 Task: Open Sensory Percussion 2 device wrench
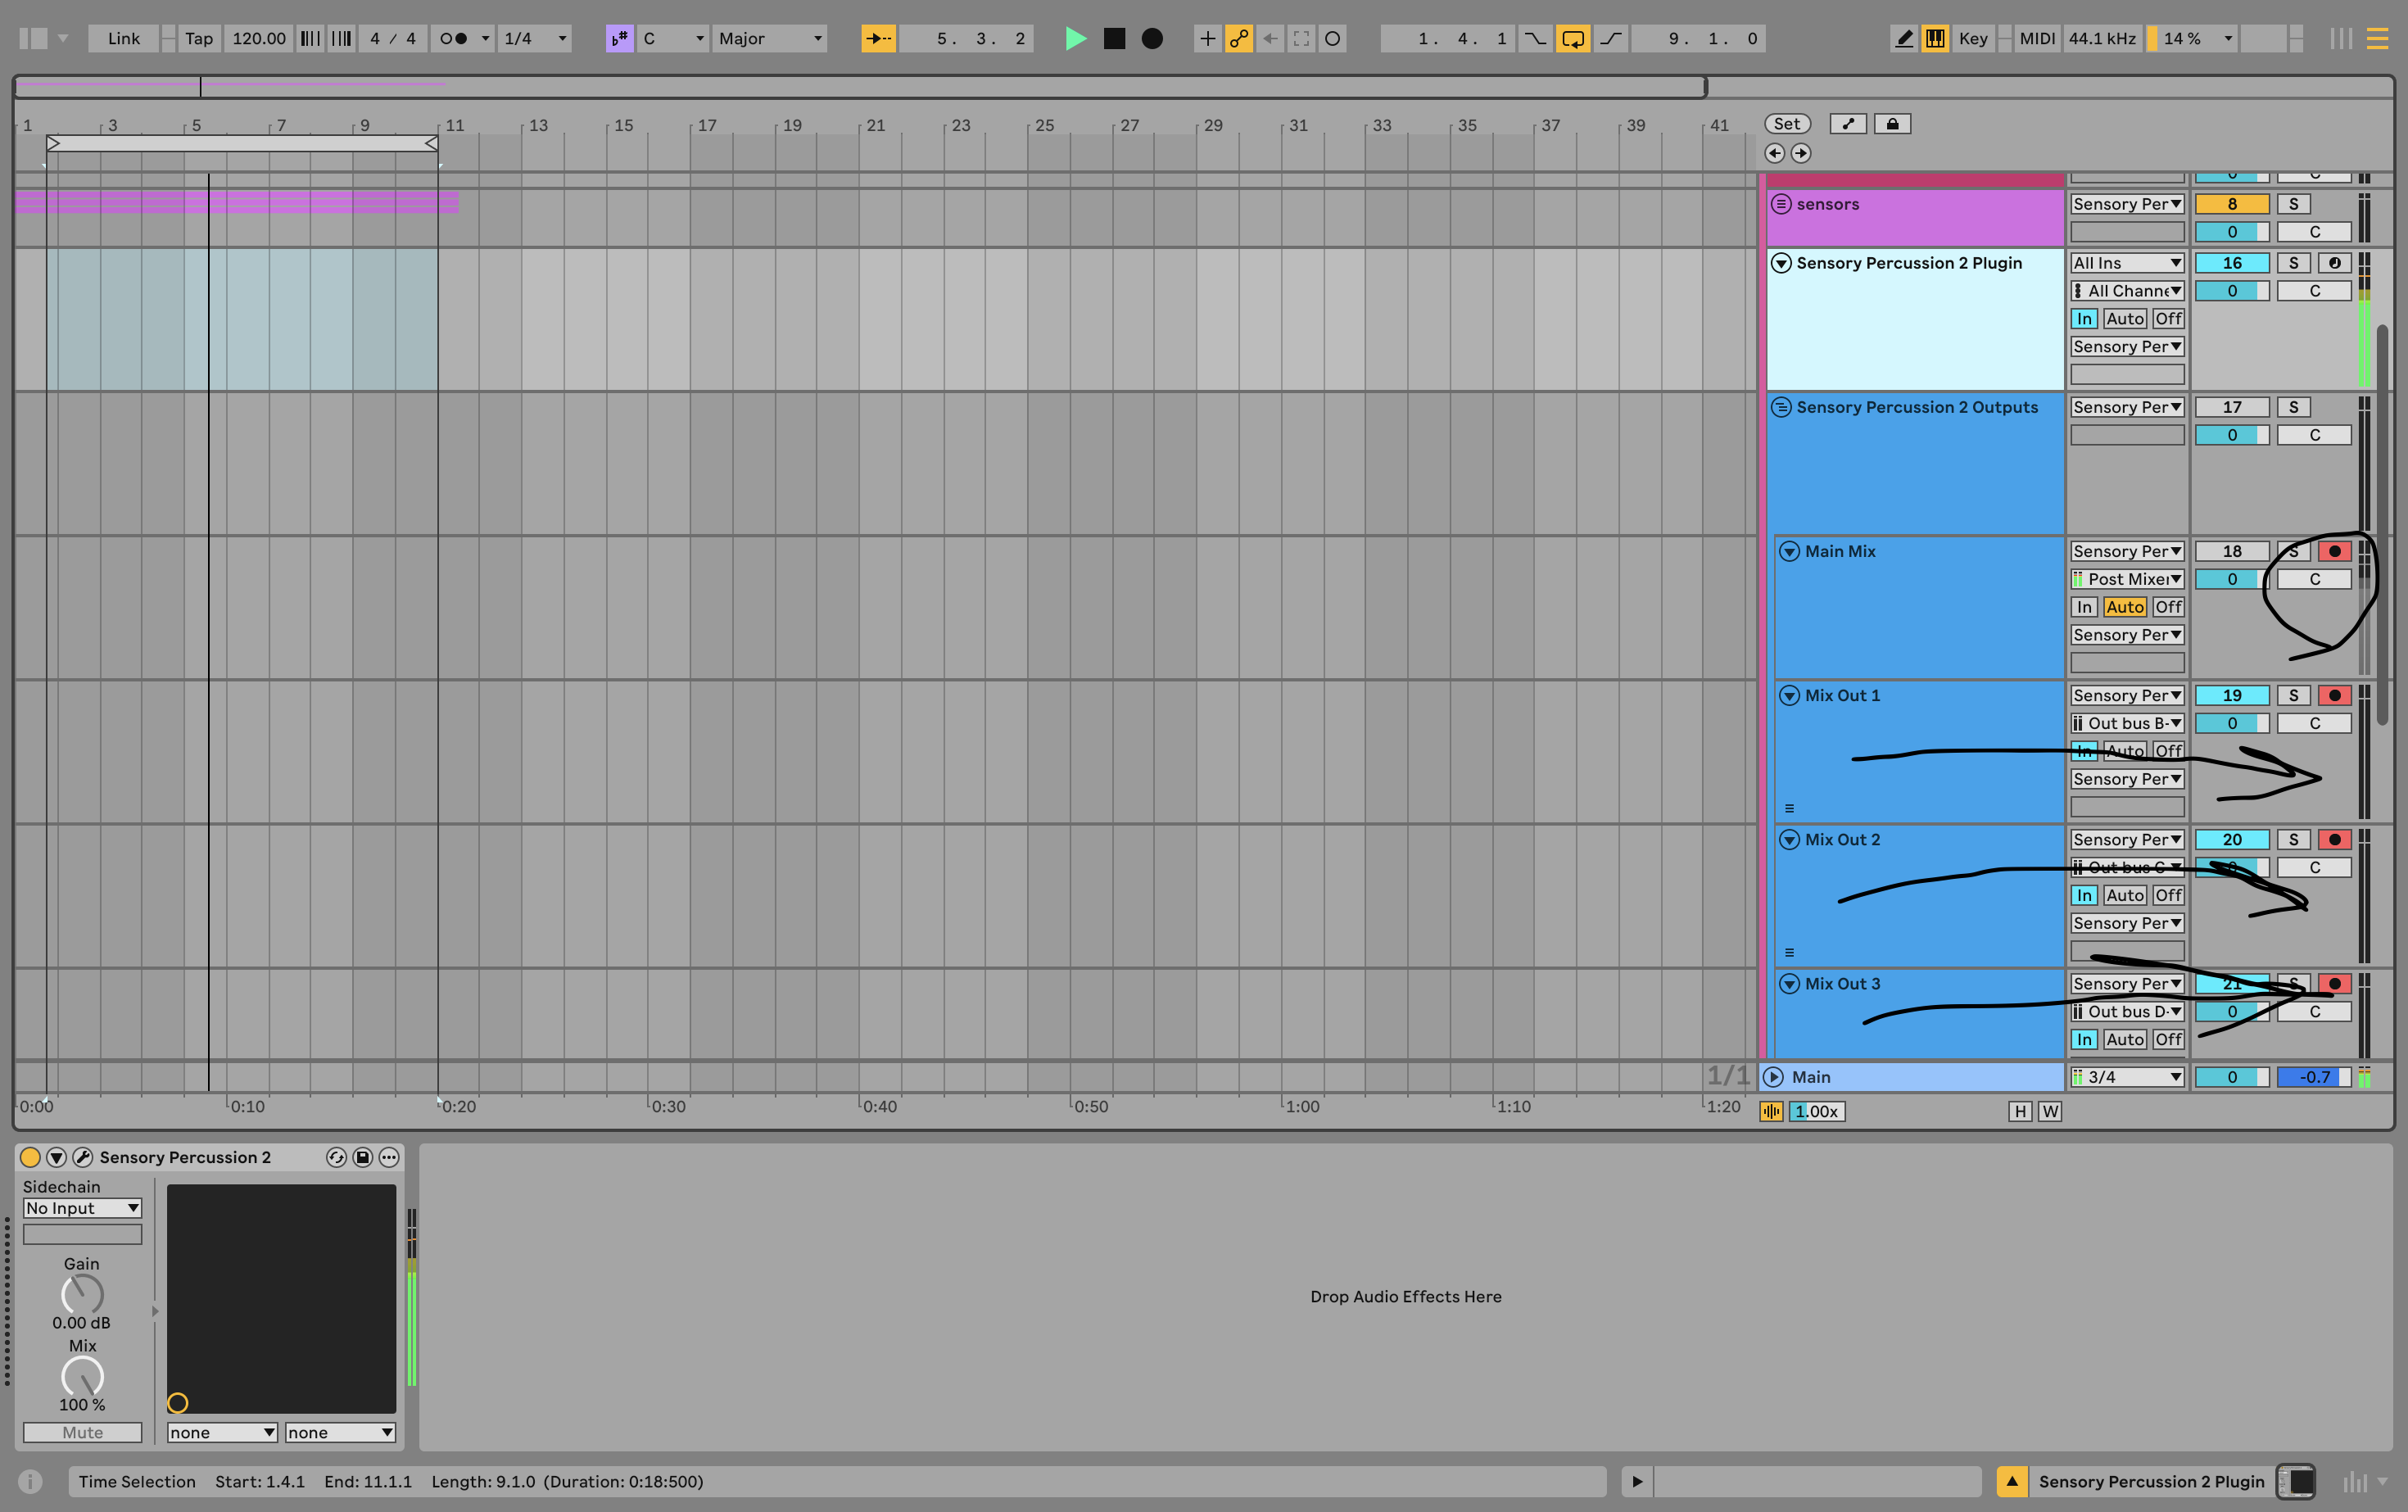point(83,1157)
